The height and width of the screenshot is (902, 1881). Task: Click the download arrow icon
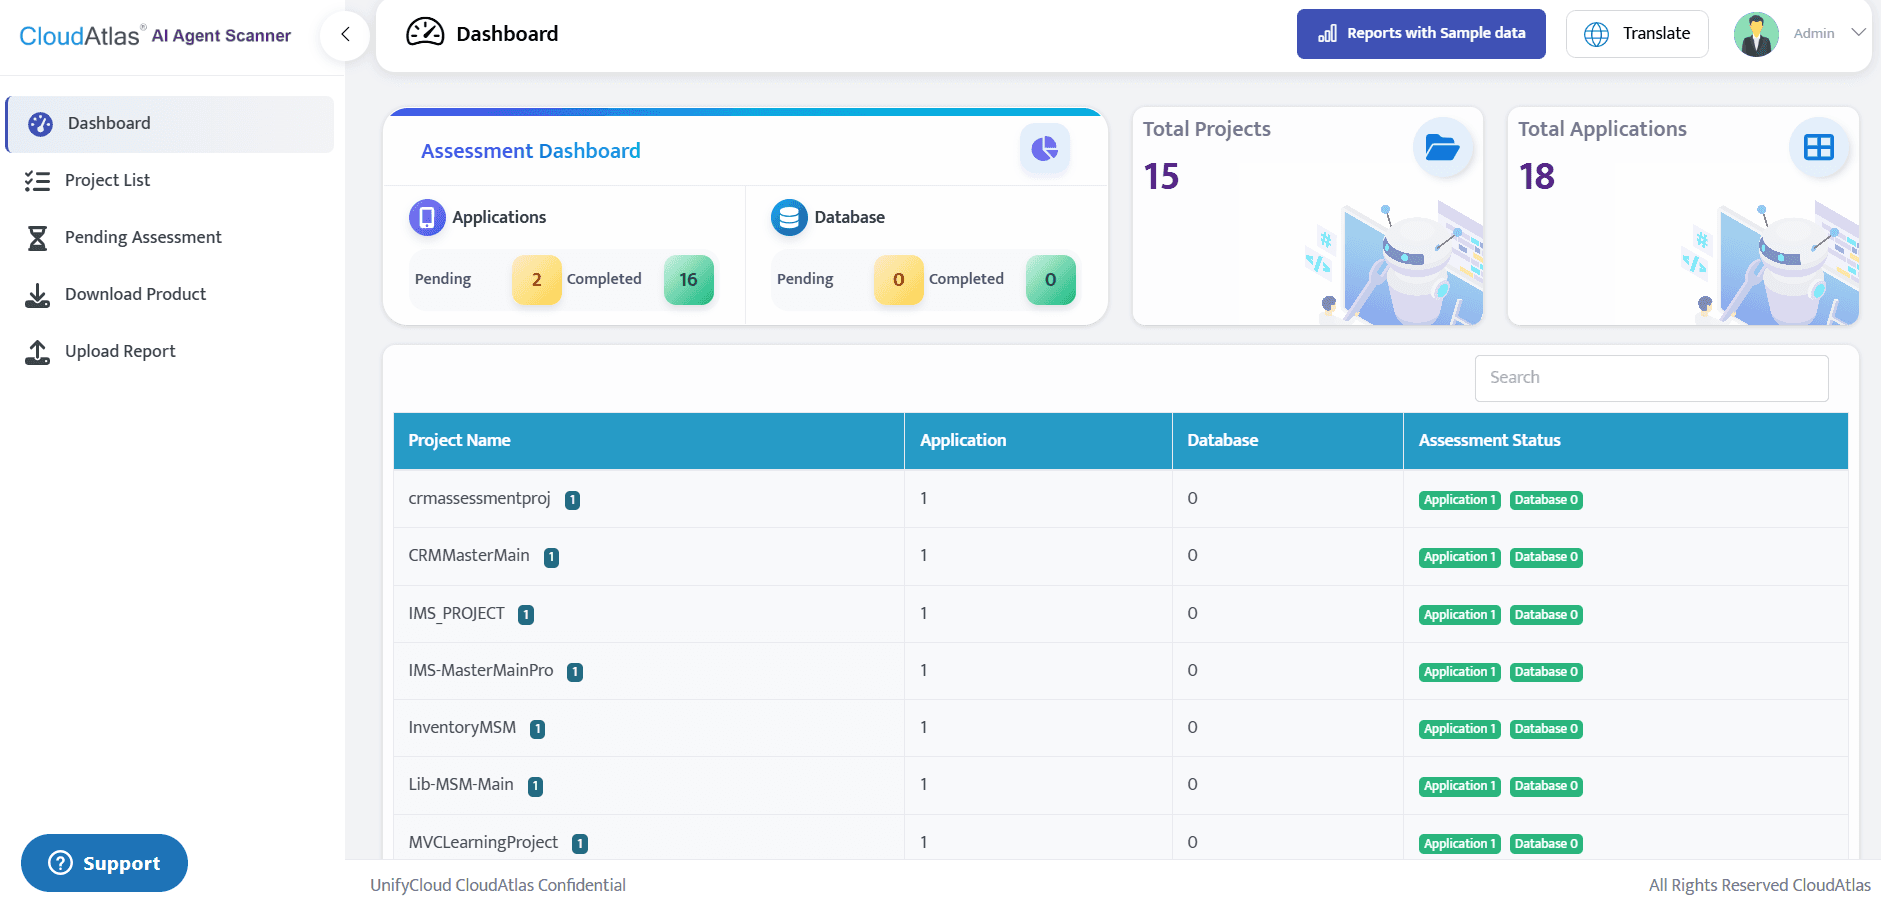[37, 295]
